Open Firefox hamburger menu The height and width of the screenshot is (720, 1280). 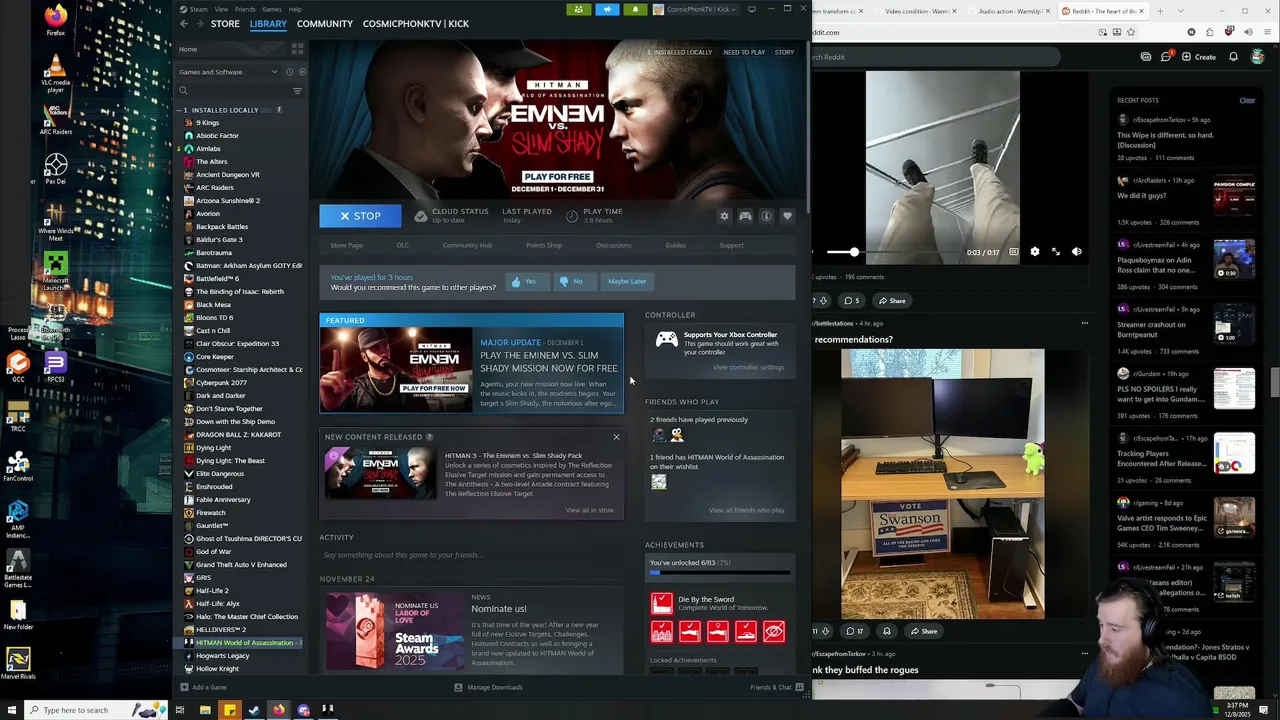tap(1268, 32)
